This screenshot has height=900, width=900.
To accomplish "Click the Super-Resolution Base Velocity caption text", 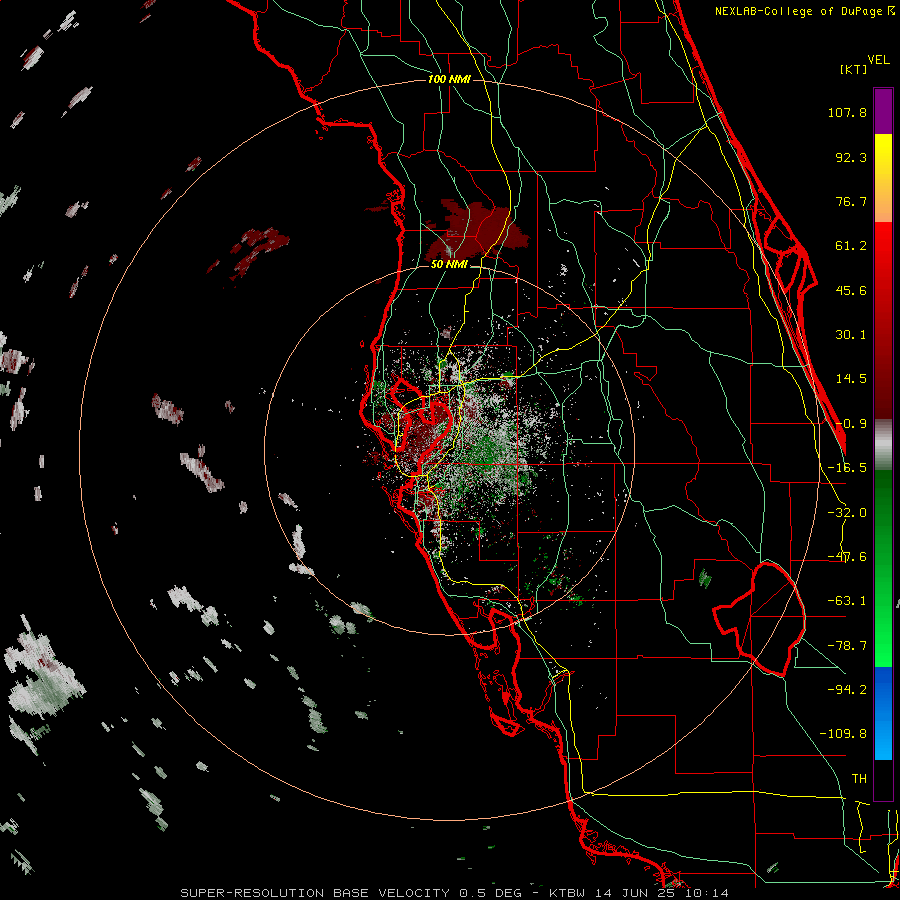I will pos(455,893).
